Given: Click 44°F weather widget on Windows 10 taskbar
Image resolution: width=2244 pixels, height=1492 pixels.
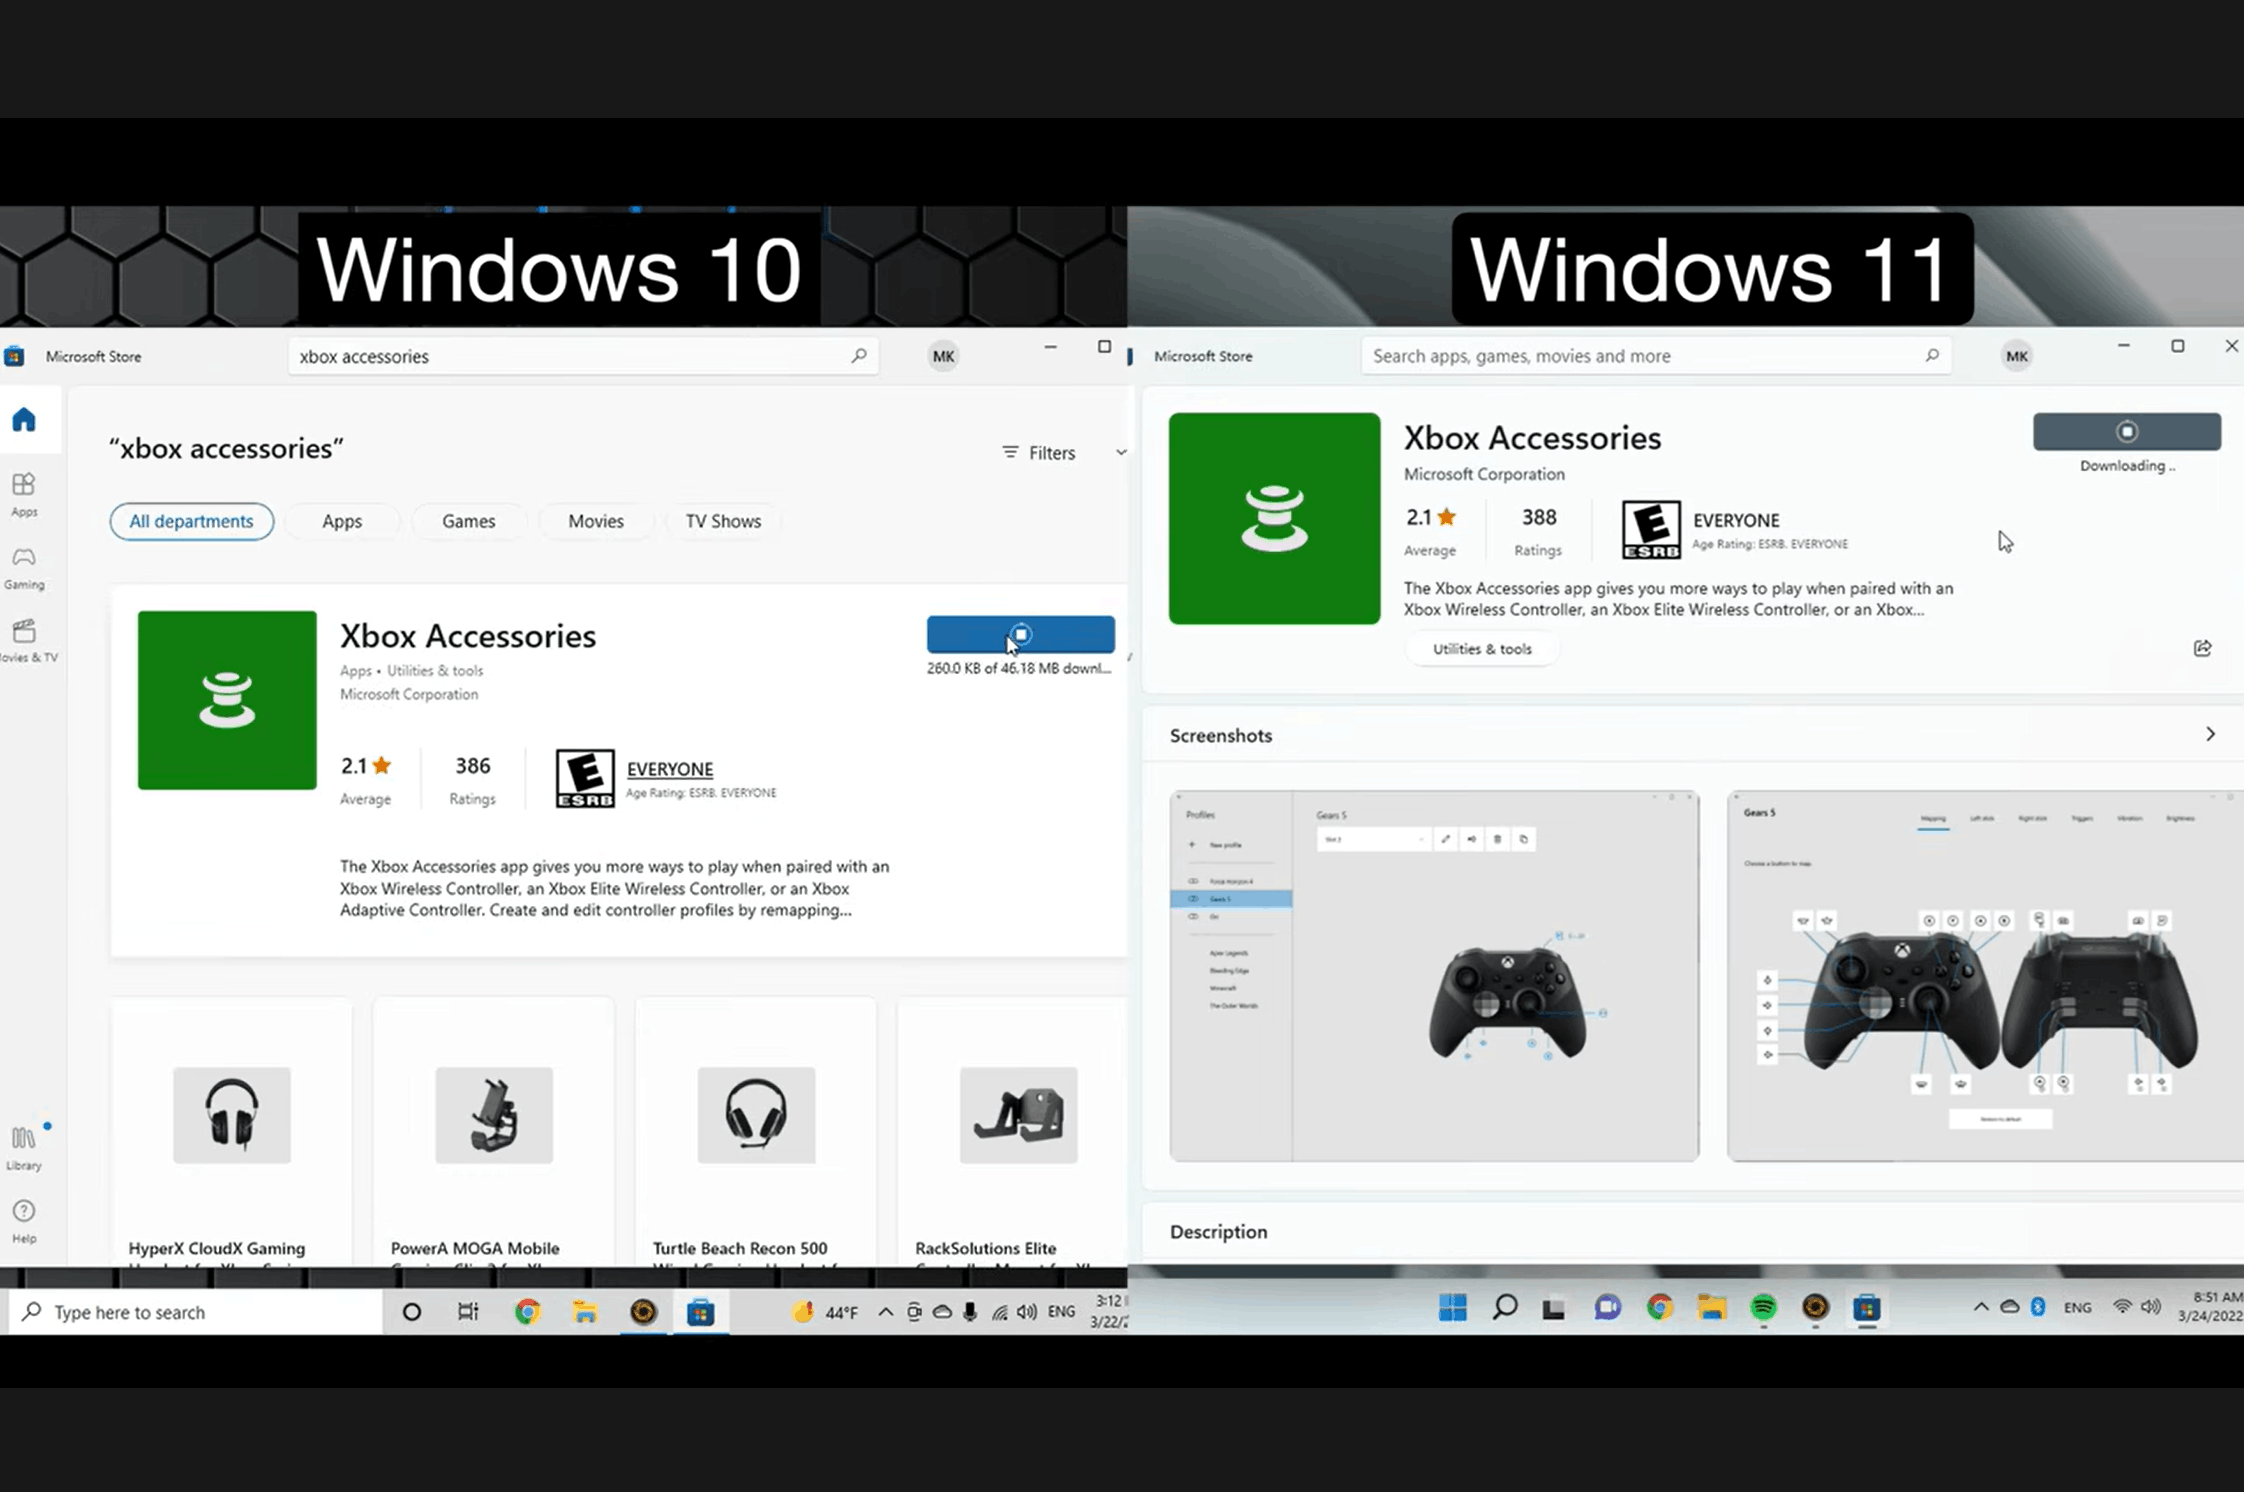Looking at the screenshot, I should pyautogui.click(x=825, y=1312).
